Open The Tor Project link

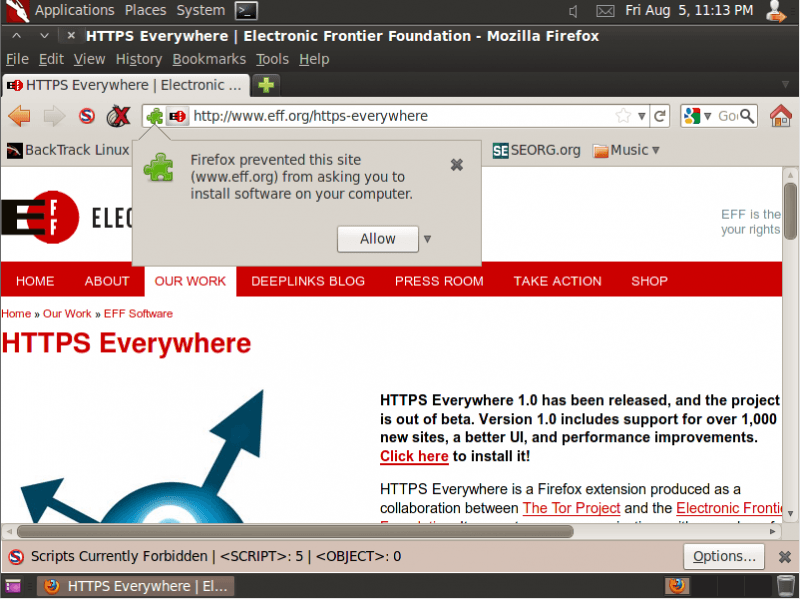tap(571, 508)
